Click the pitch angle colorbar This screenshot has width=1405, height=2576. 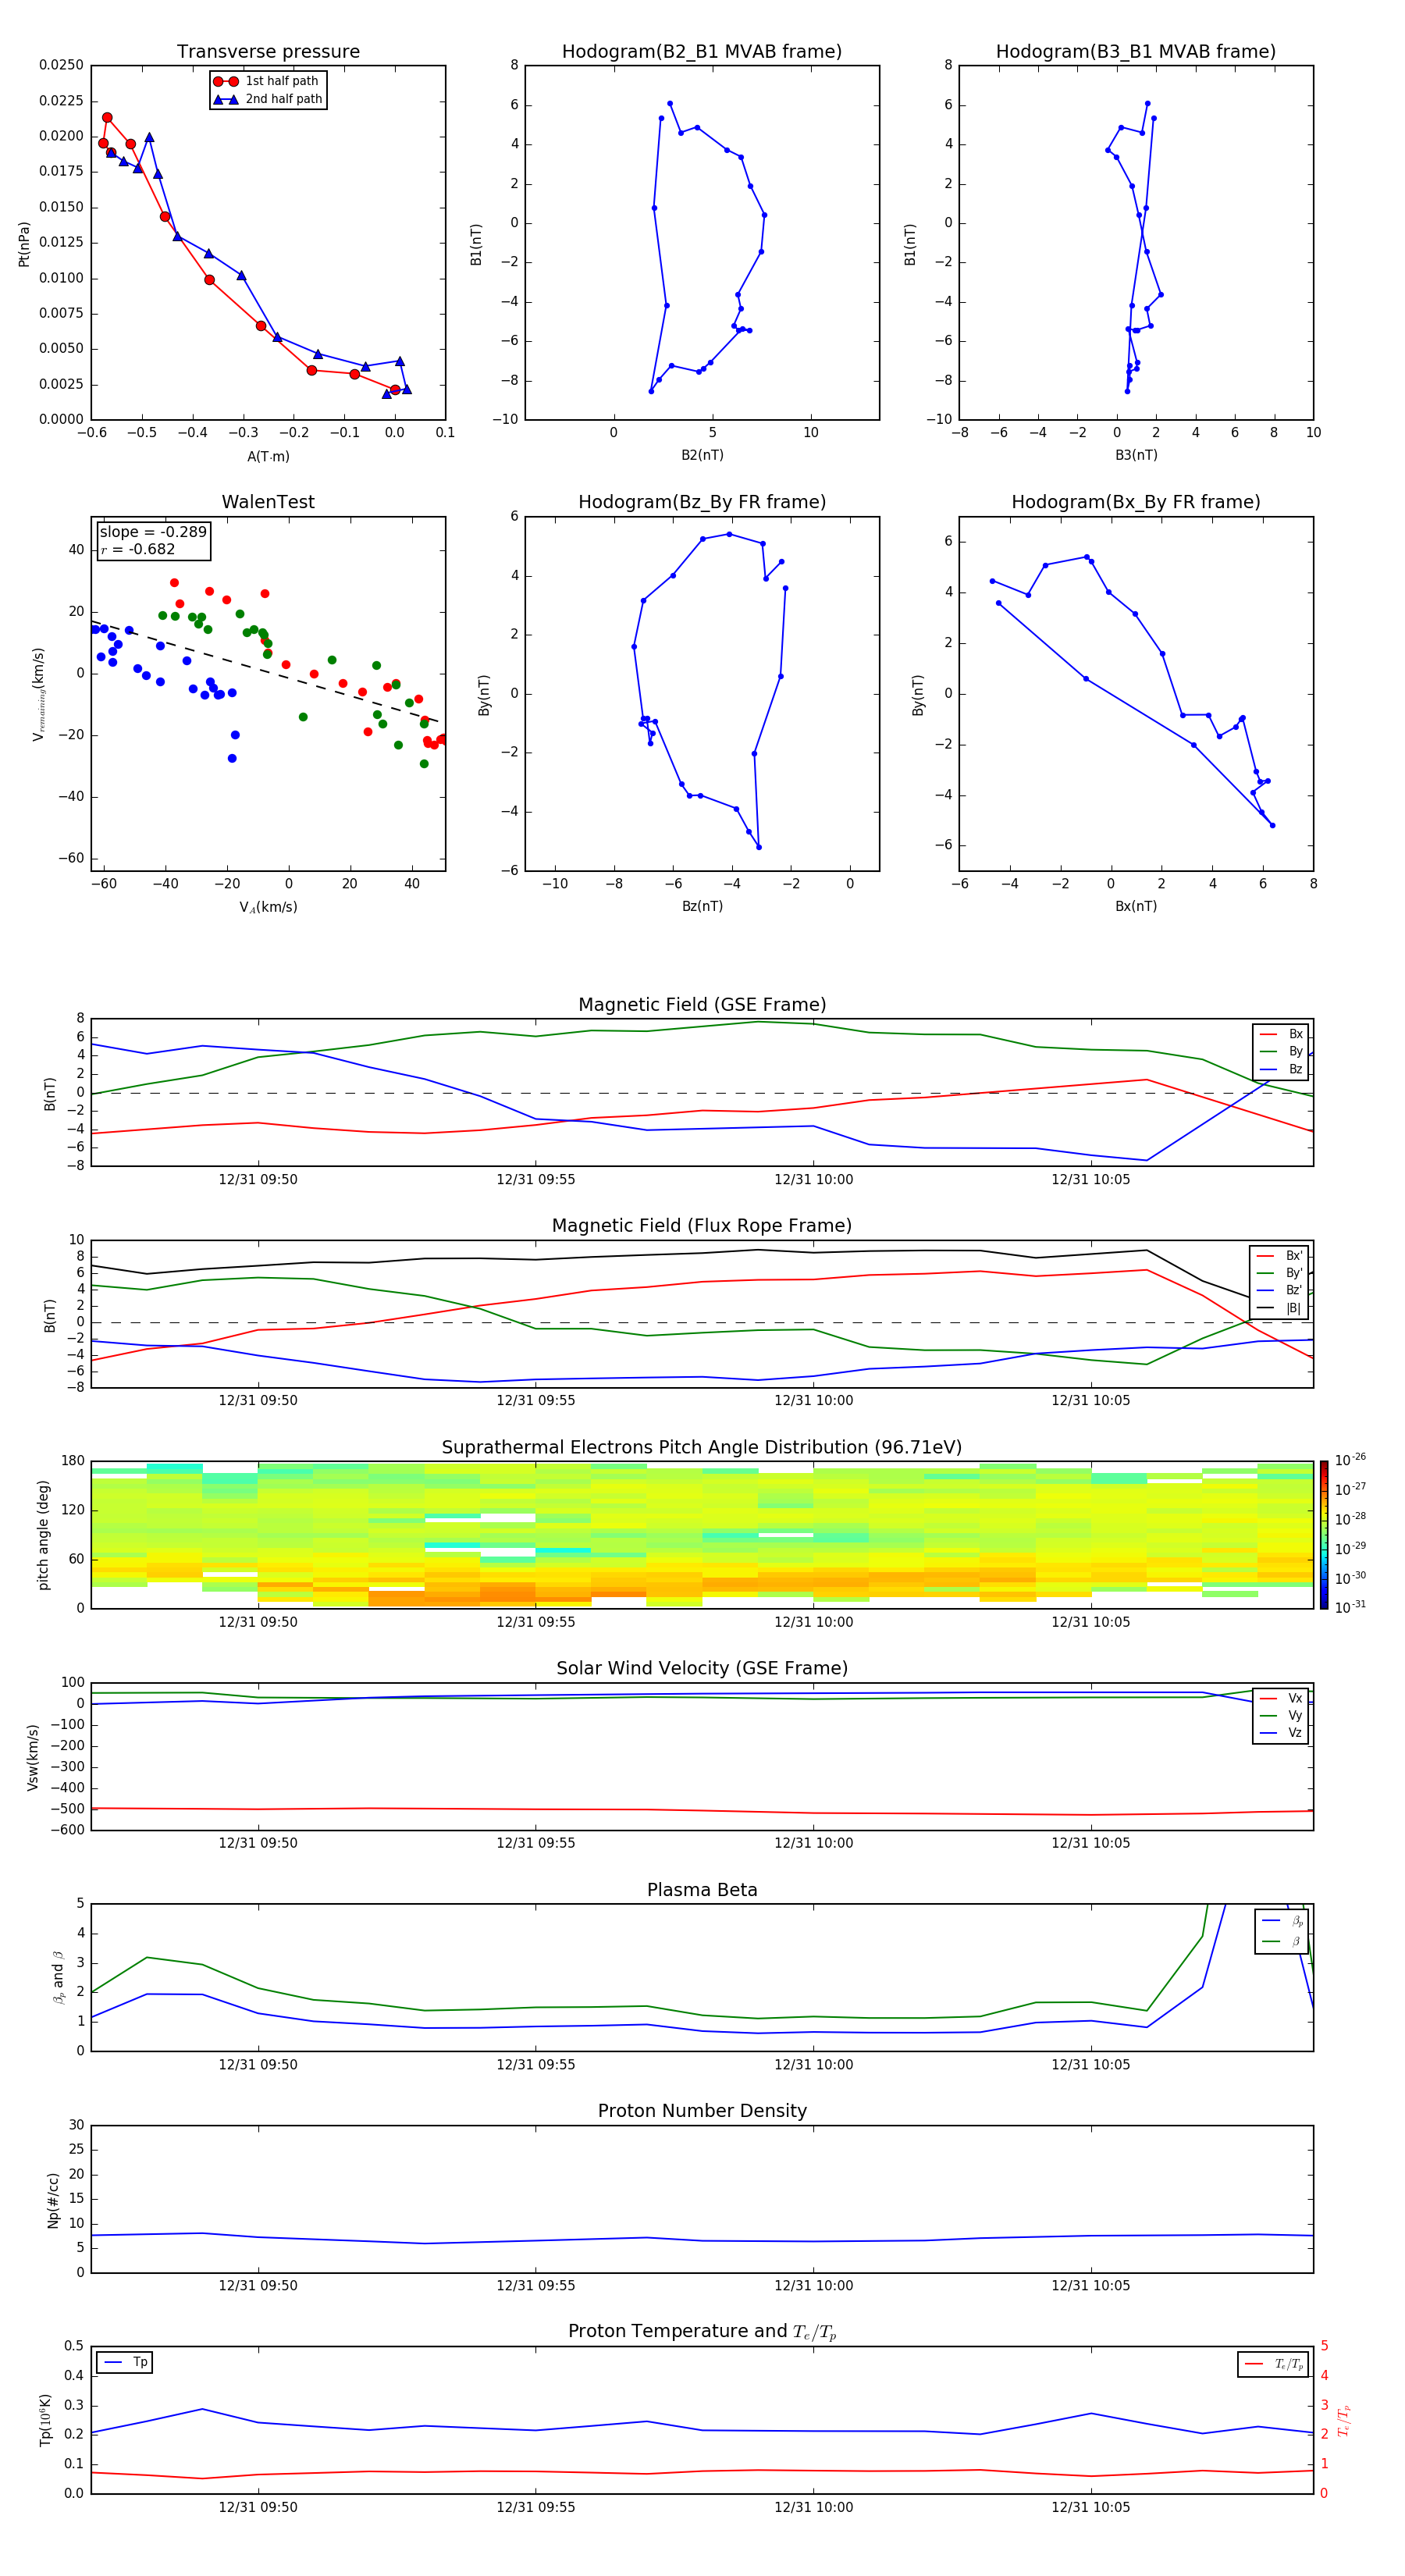[x=1323, y=1534]
